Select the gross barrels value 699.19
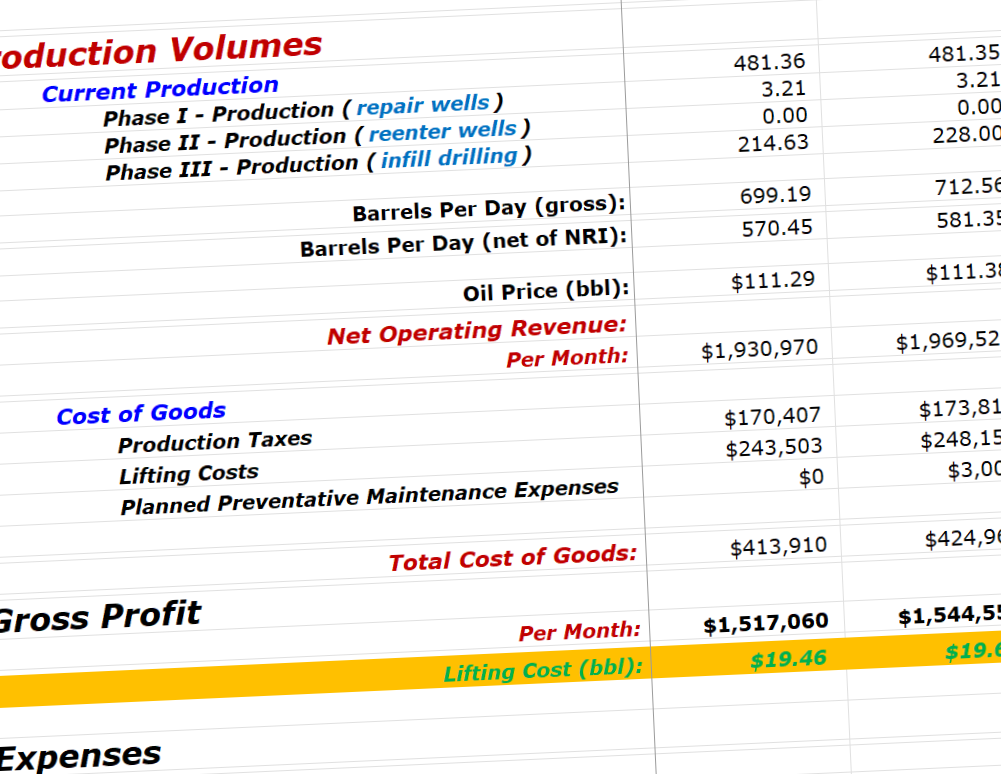 coord(775,195)
